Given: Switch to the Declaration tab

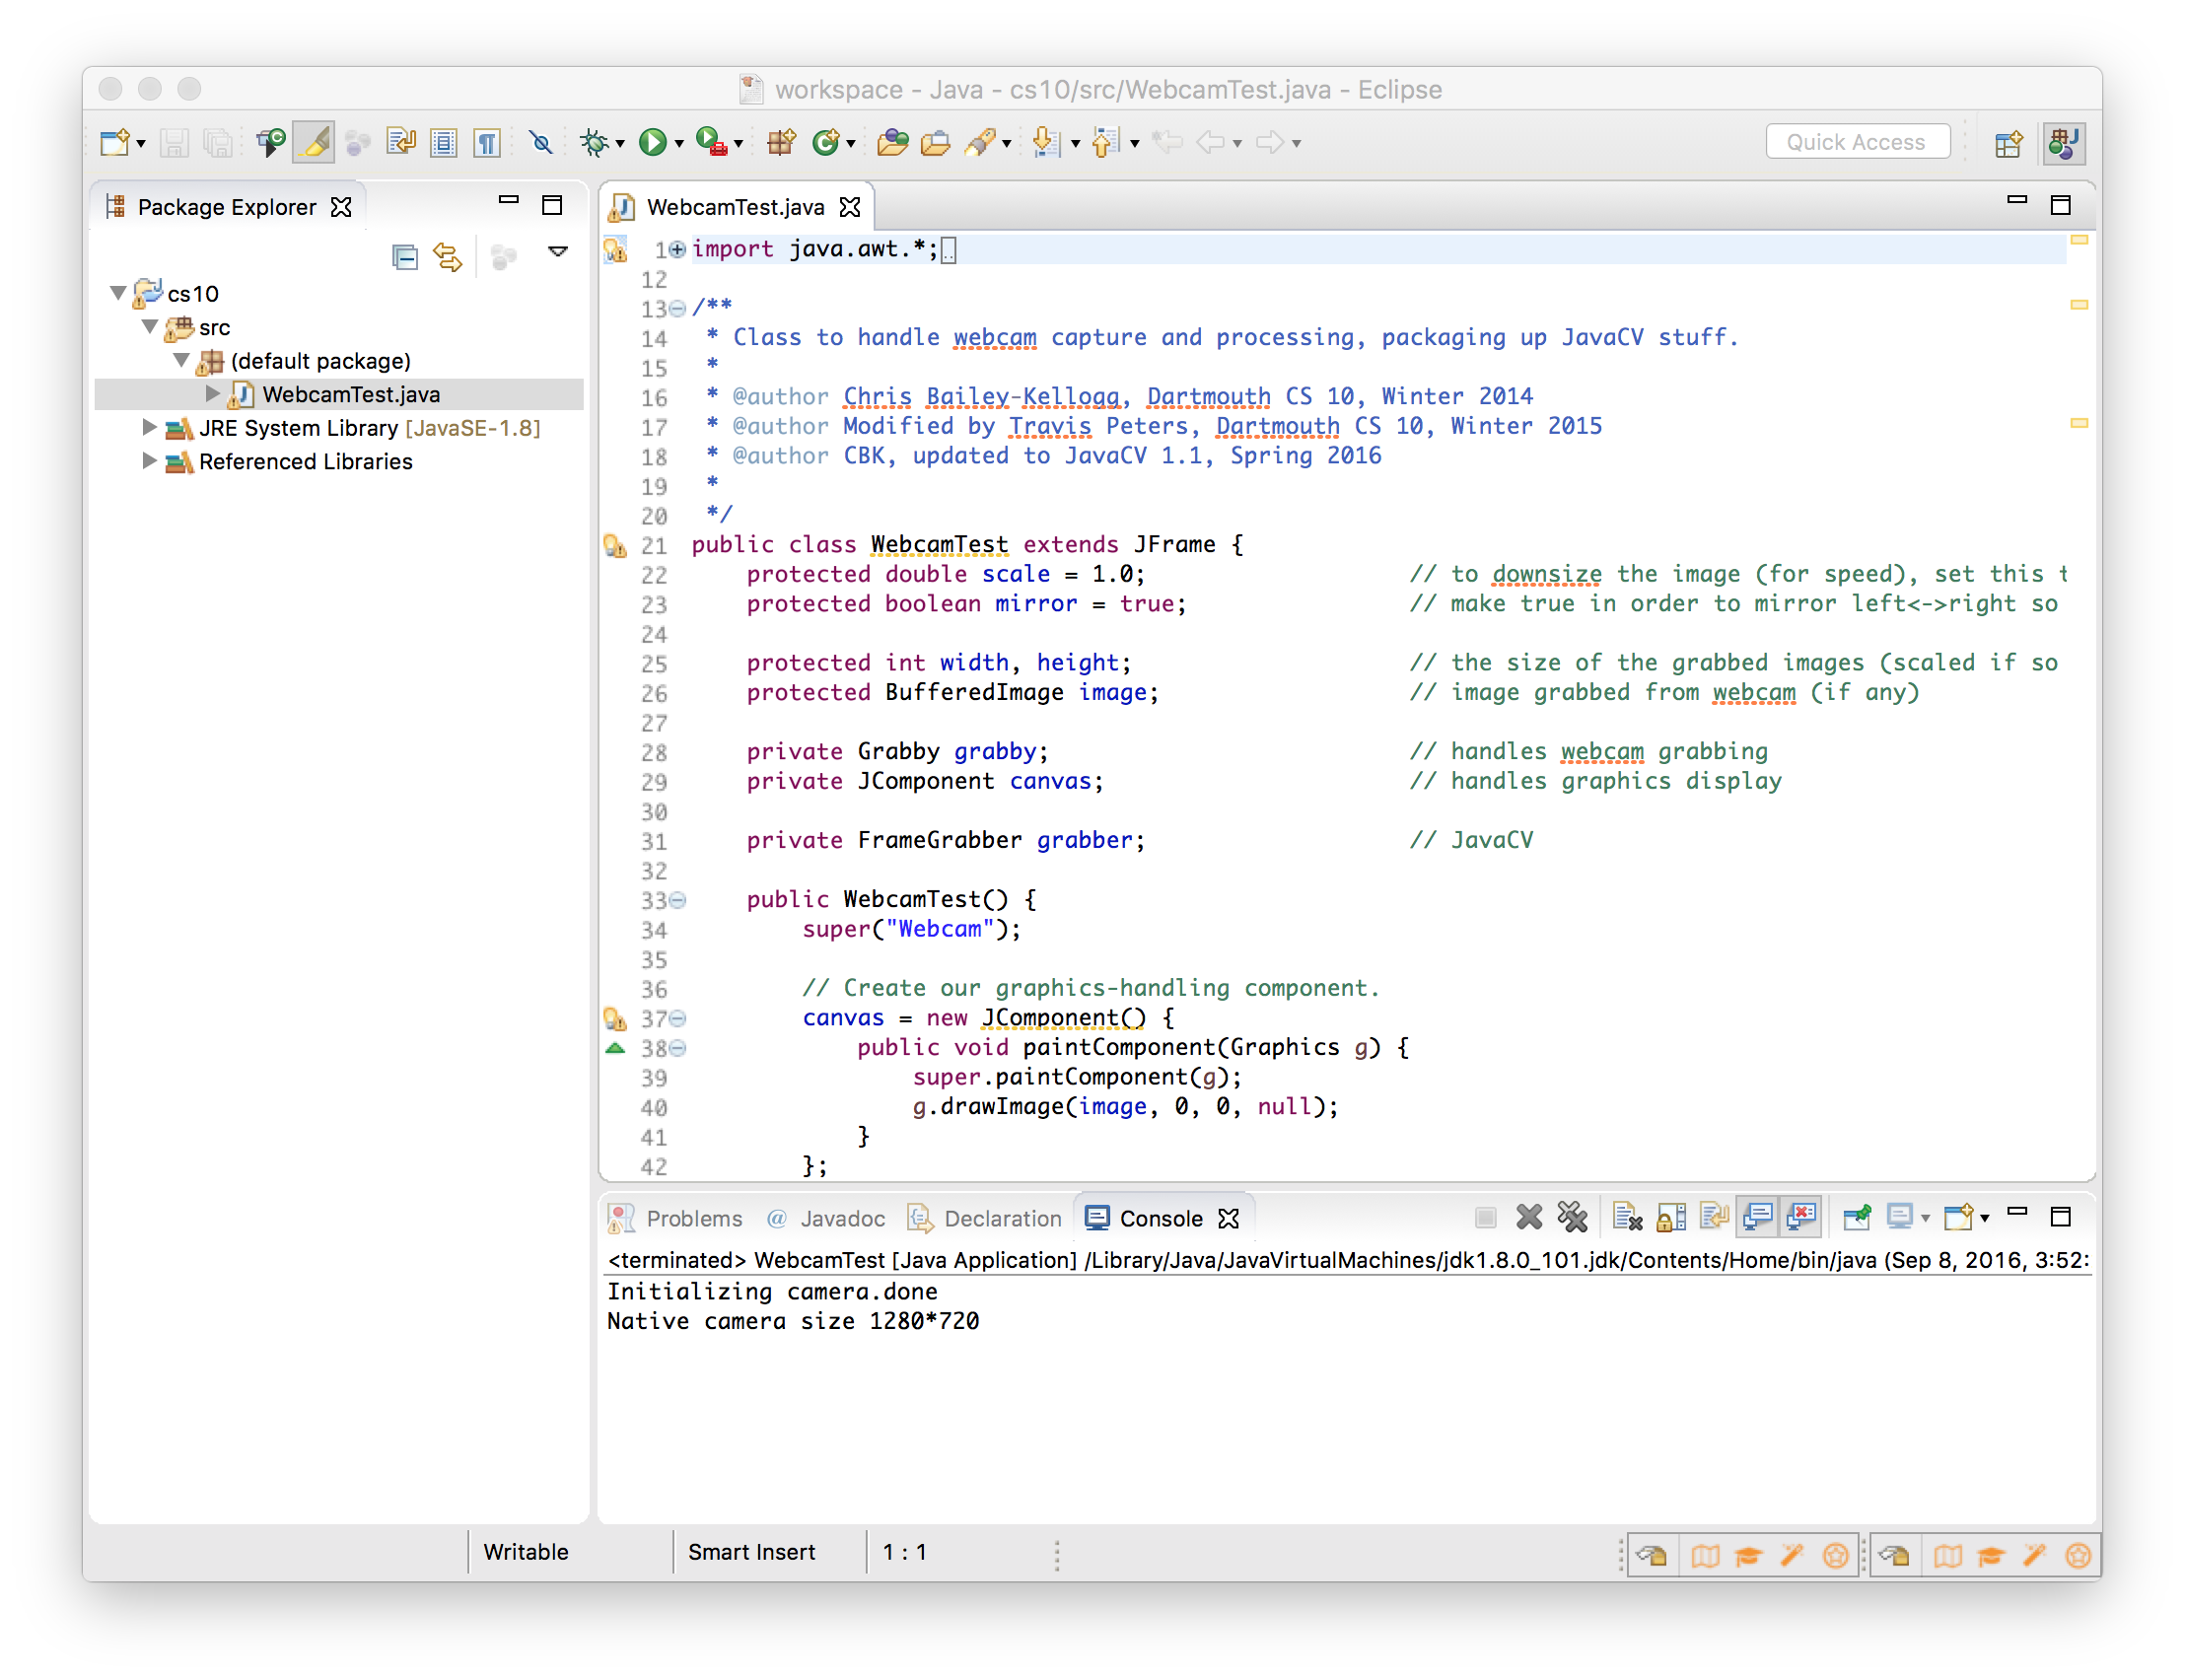Looking at the screenshot, I should tap(985, 1218).
